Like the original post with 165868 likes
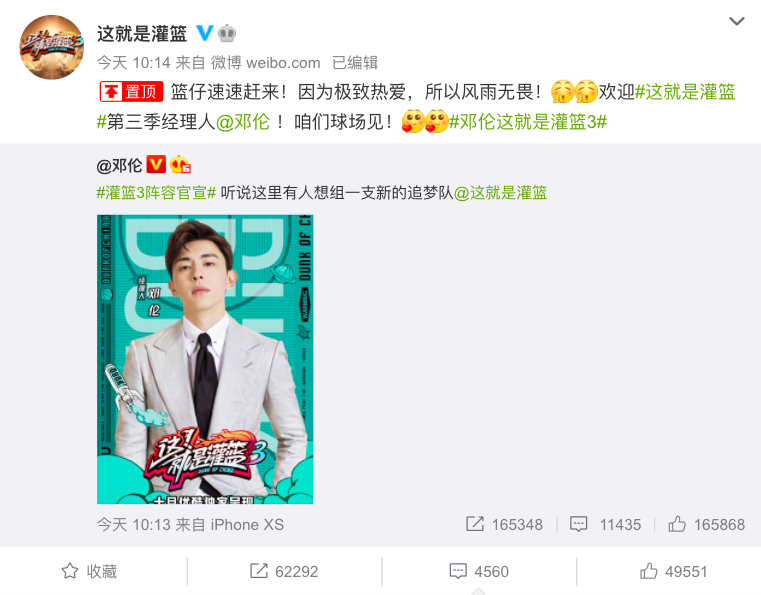The height and width of the screenshot is (595, 761). (706, 524)
